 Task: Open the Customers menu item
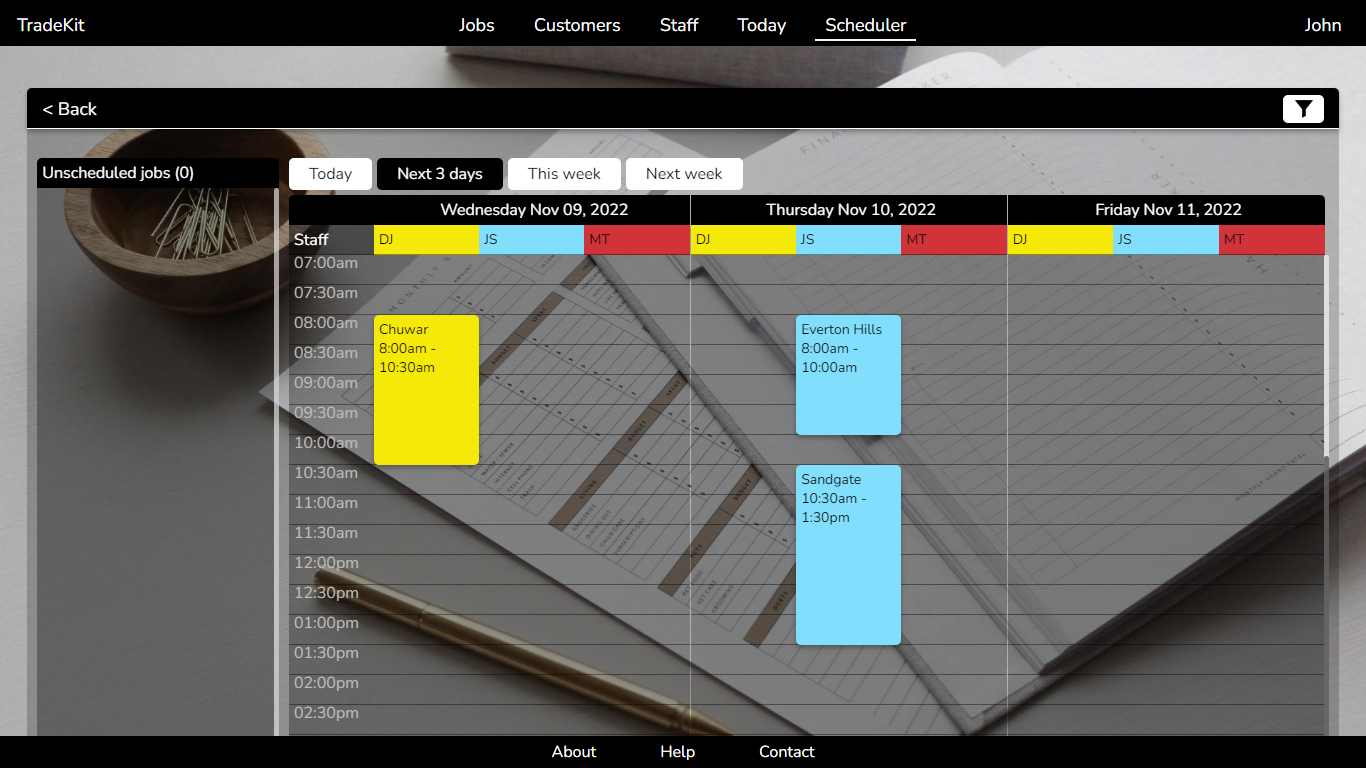[577, 25]
